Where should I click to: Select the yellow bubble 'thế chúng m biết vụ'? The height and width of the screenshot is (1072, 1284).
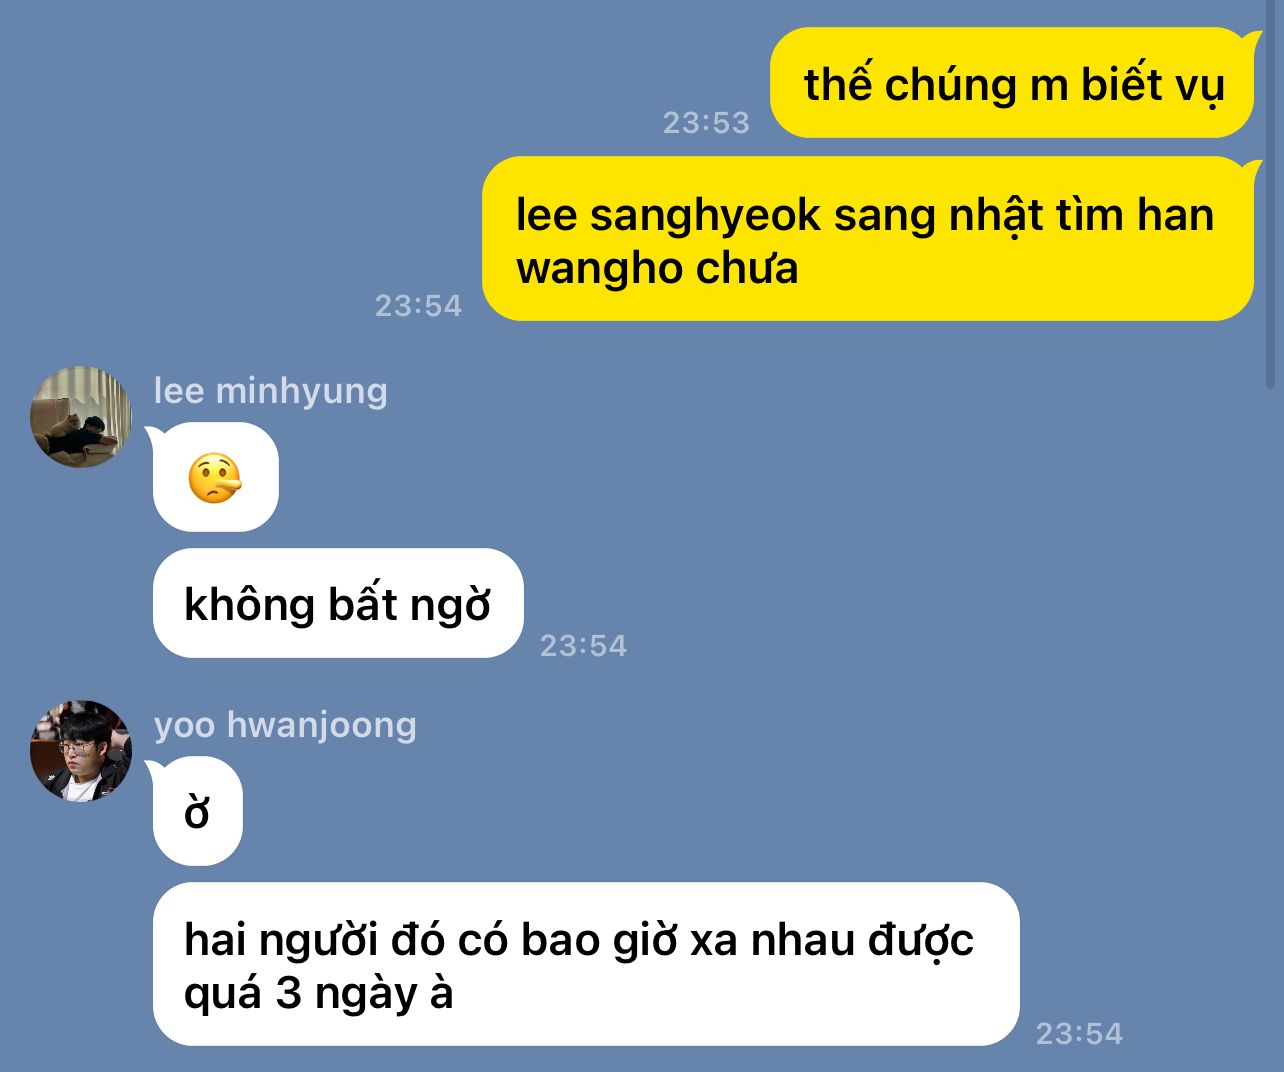[x=1012, y=83]
